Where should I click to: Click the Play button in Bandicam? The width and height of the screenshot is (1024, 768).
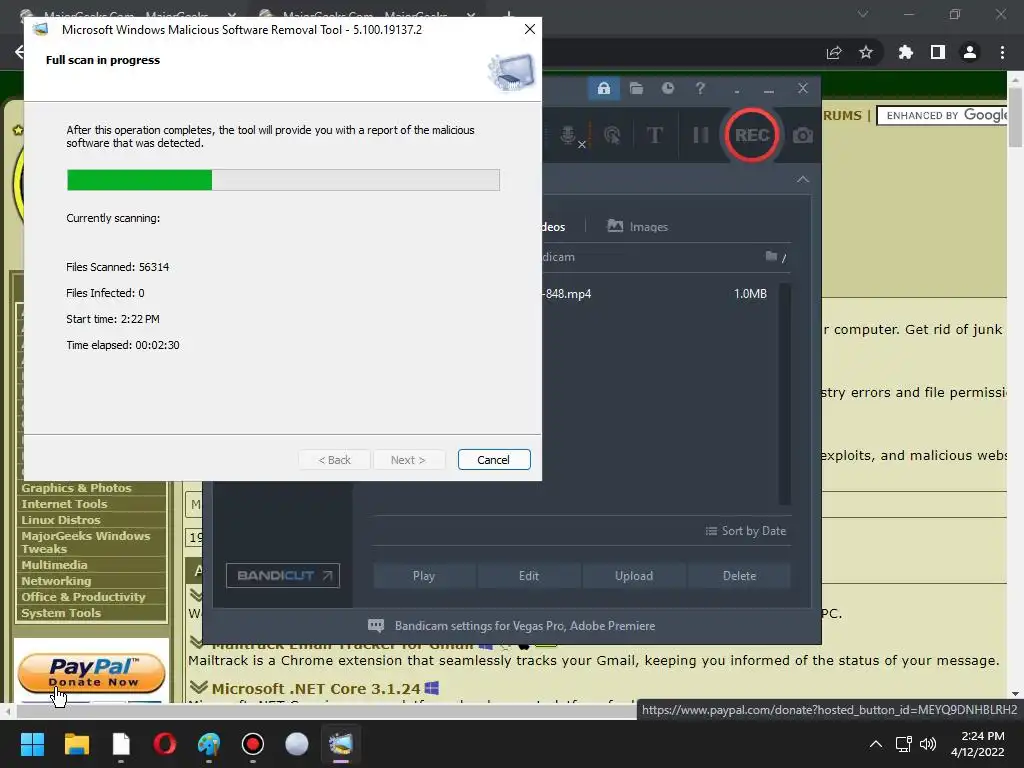point(424,576)
